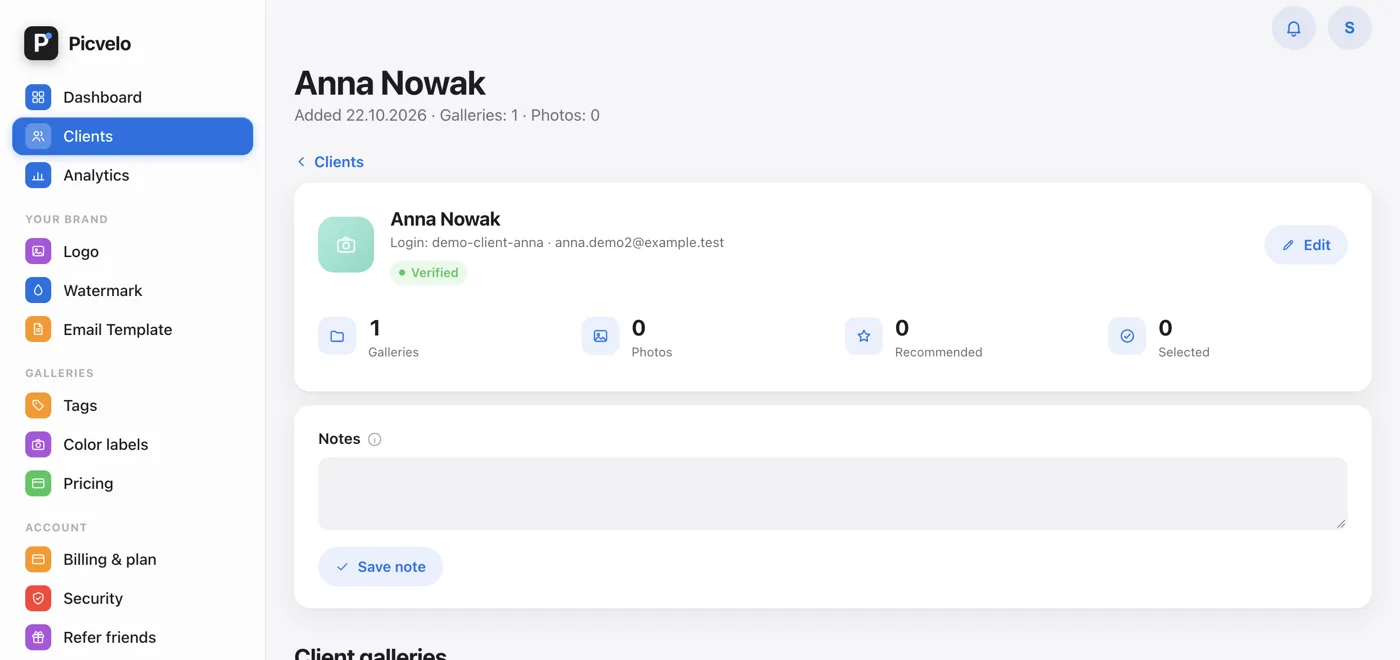
Task: Click the Tags label icon
Action: coord(38,405)
